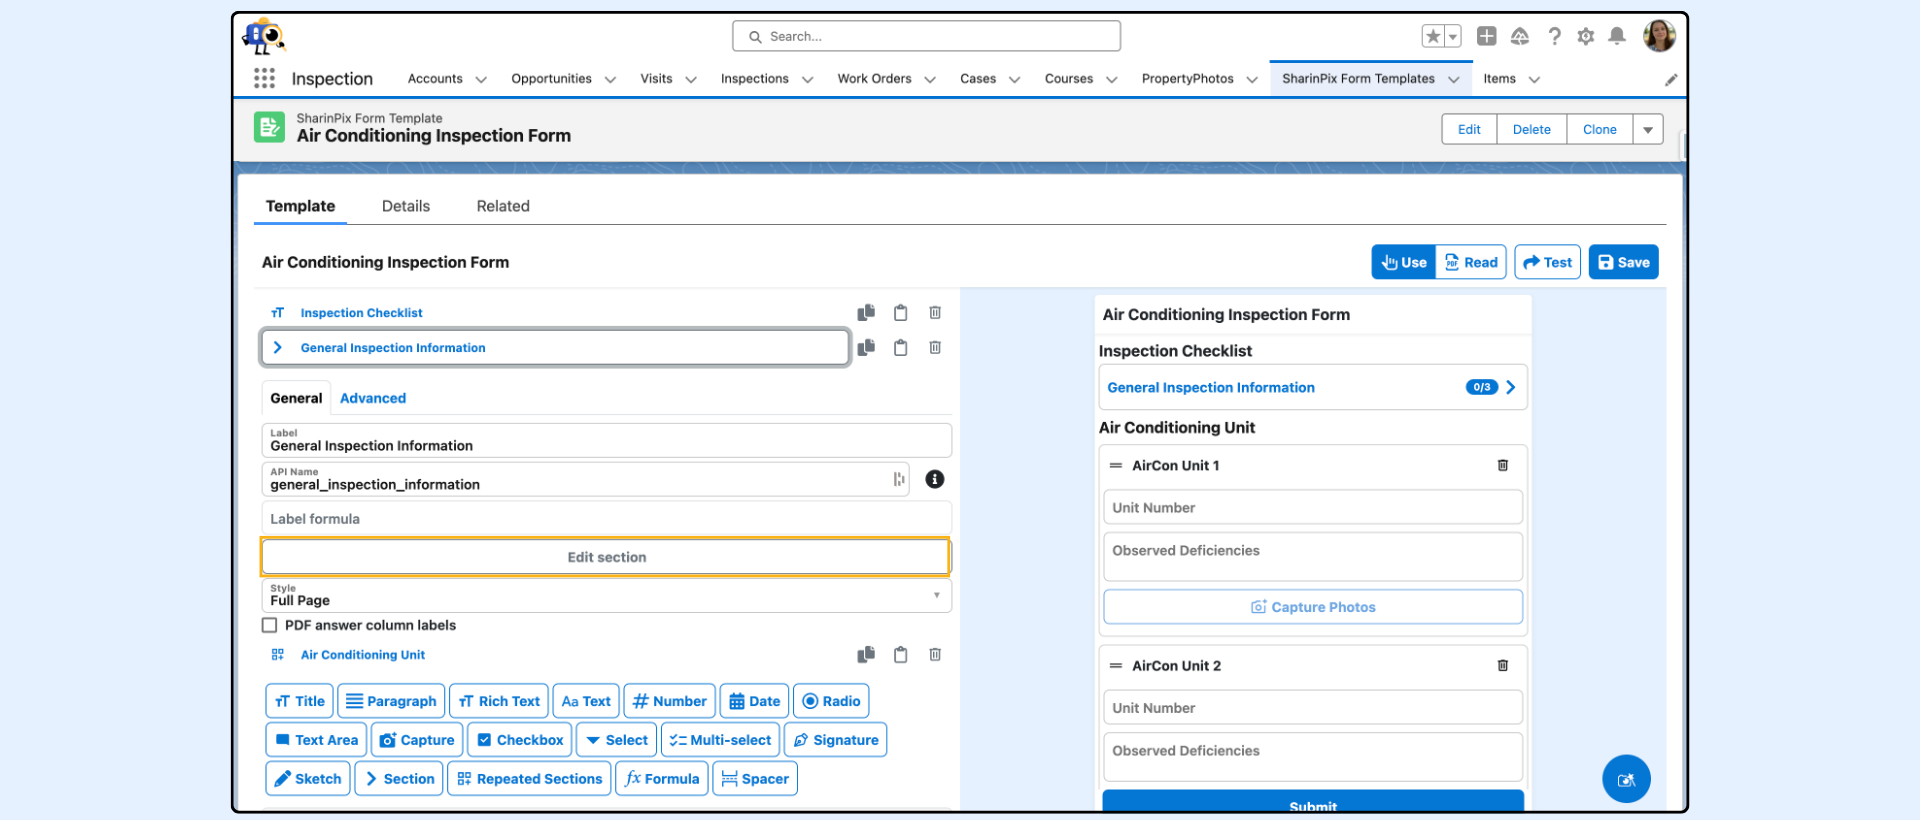
Task: Open the Advanced settings tab
Action: (372, 398)
